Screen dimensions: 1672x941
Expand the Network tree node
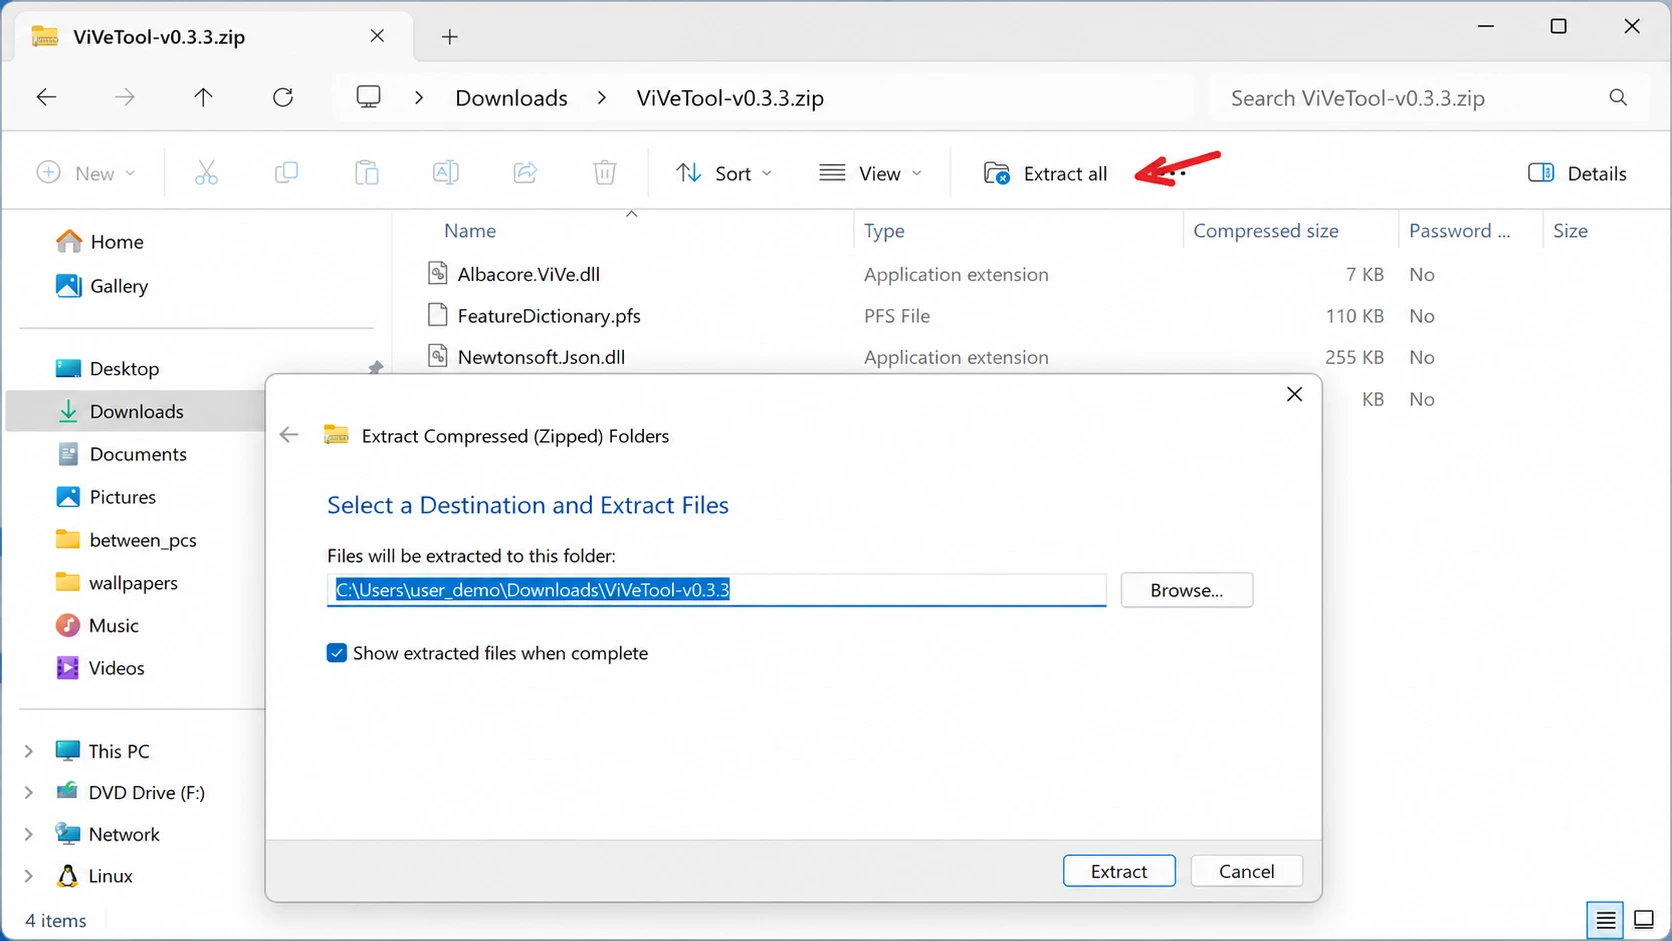(x=29, y=834)
